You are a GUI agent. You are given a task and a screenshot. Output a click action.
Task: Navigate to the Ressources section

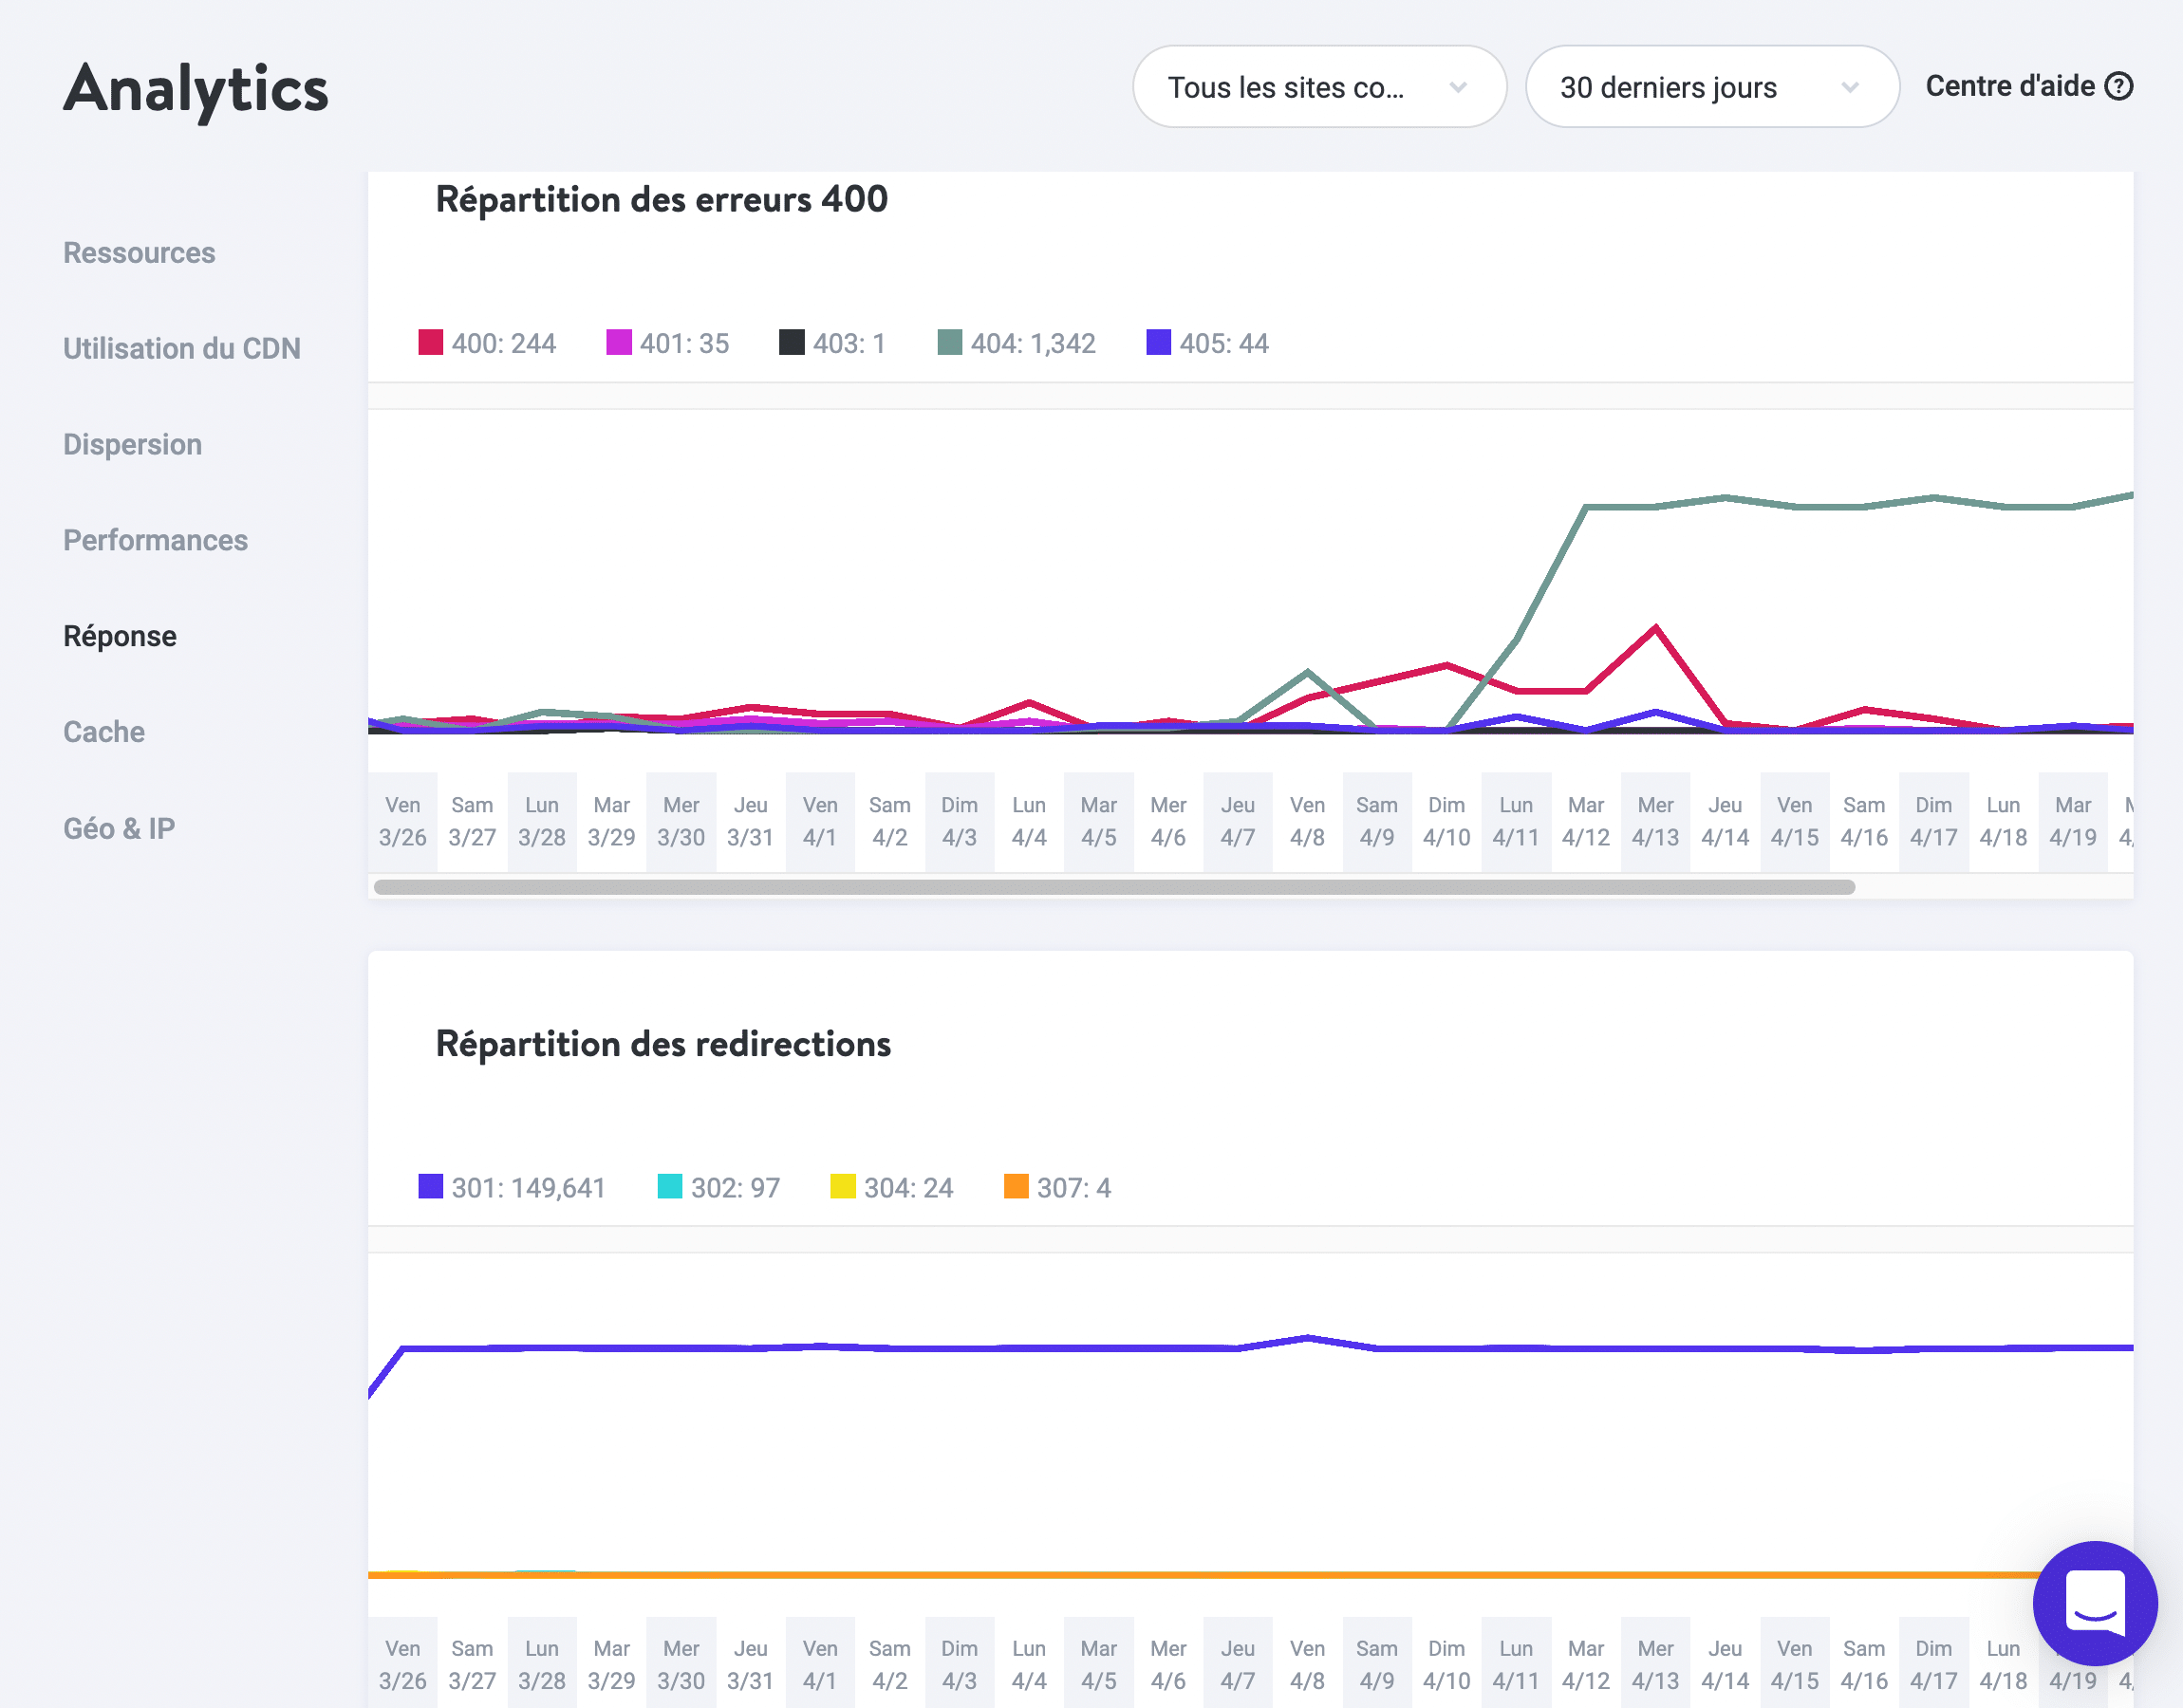pos(139,253)
